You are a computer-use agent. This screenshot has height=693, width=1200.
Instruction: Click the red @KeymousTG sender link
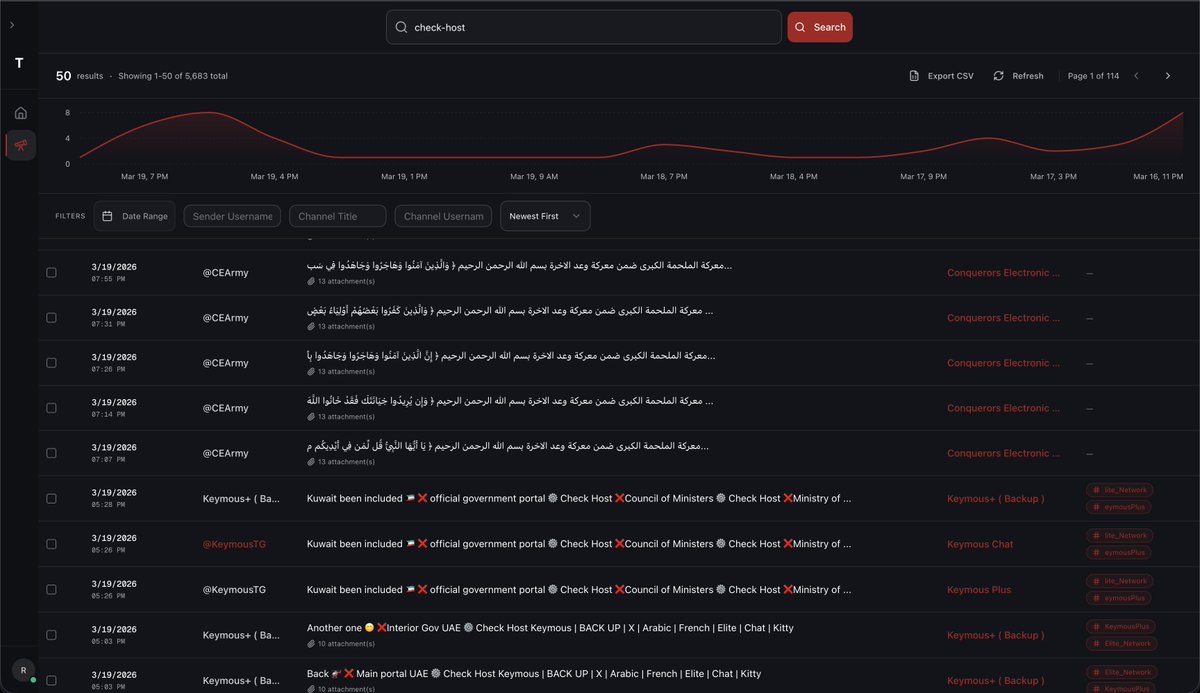[234, 544]
